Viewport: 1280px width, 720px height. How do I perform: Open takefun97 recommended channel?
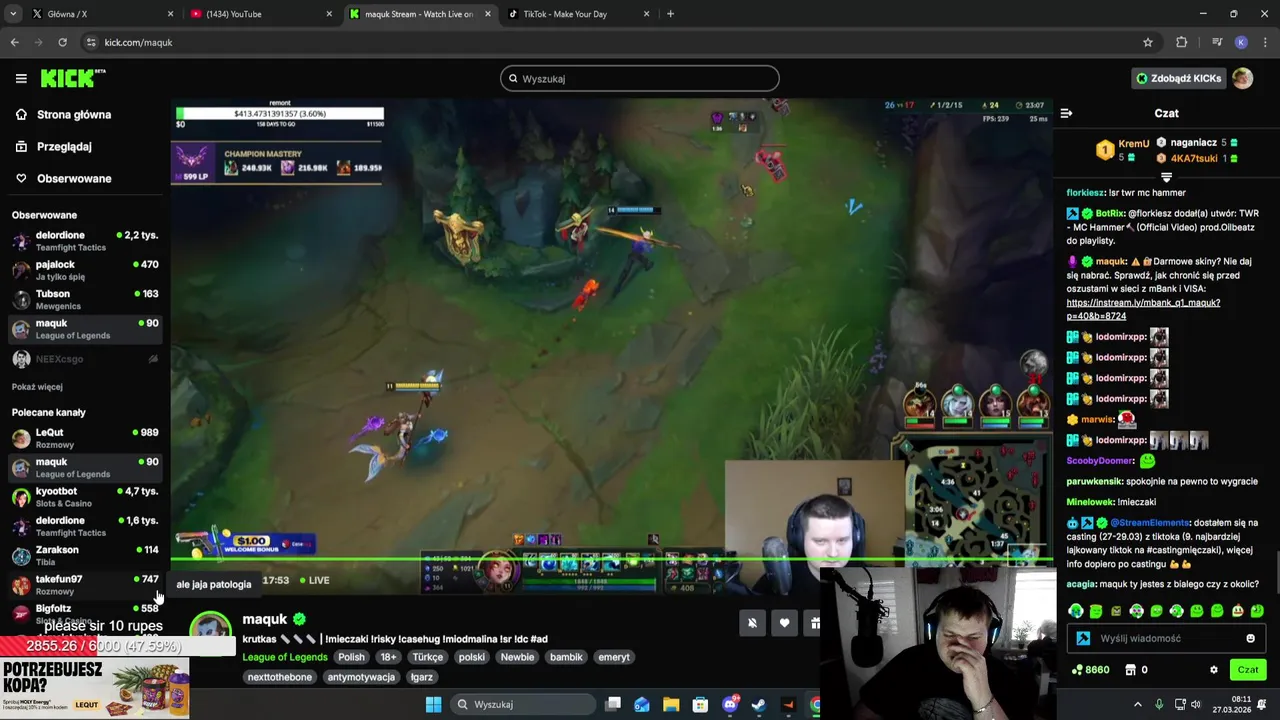click(85, 584)
